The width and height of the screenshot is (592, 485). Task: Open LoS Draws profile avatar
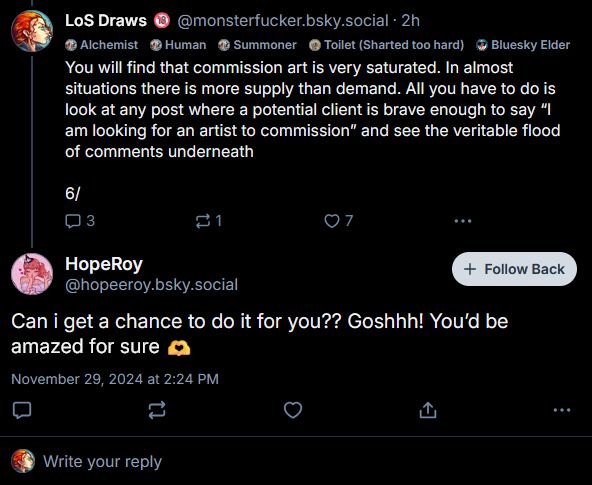click(32, 31)
